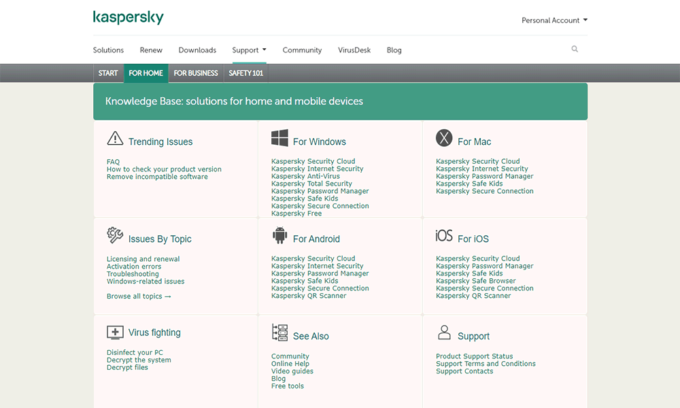Open Kaspersky QR Scanner for iOS
The height and width of the screenshot is (408, 680).
[473, 296]
